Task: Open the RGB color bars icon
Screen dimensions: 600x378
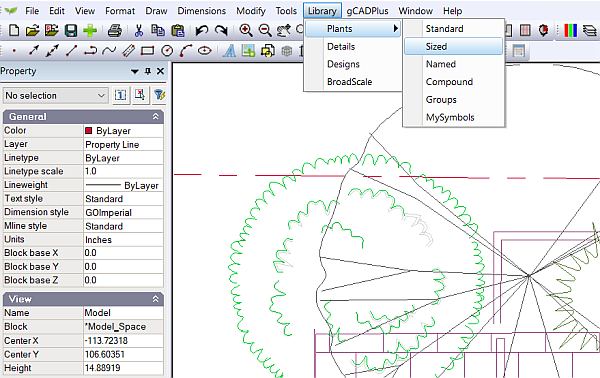Action: click(x=570, y=30)
